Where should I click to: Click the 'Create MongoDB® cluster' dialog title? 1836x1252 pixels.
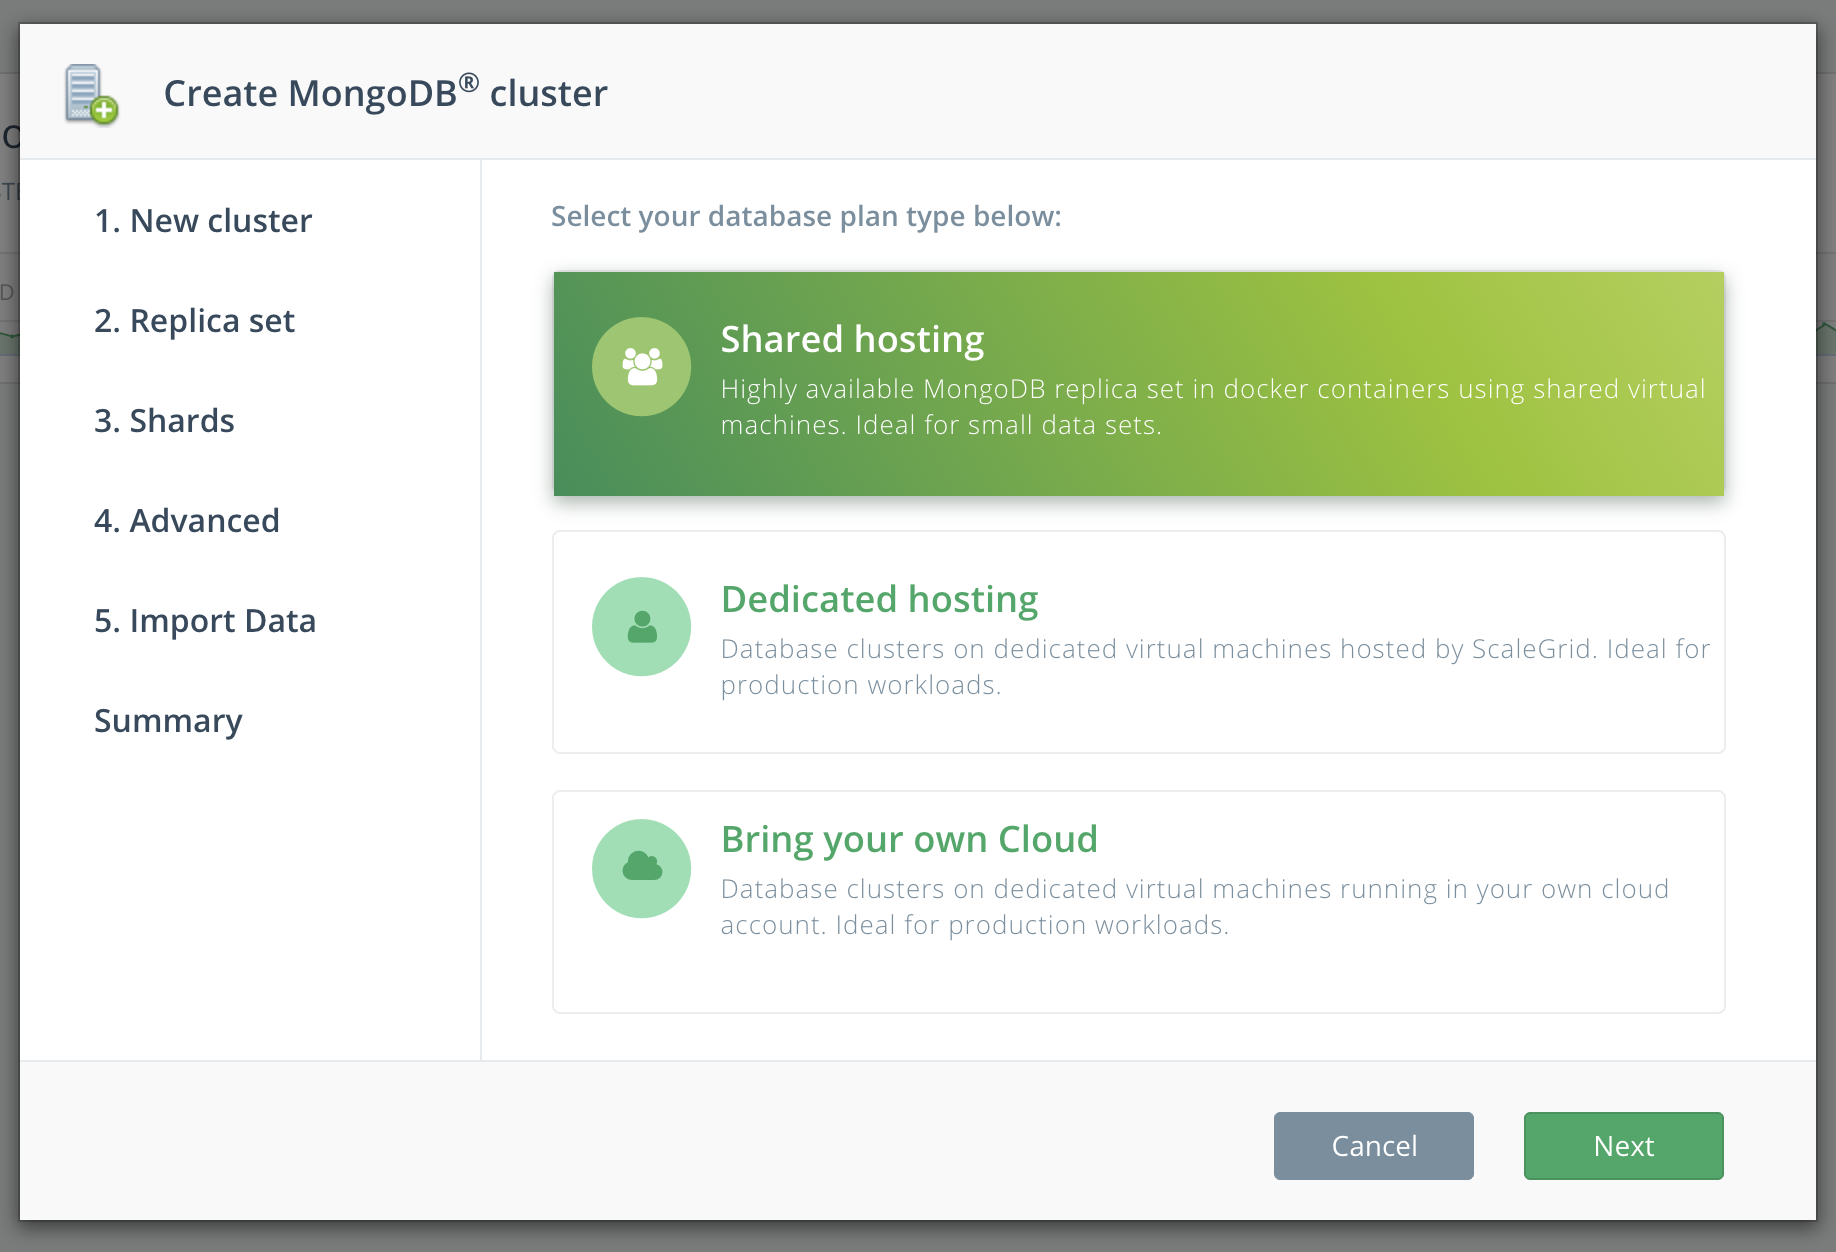[385, 93]
